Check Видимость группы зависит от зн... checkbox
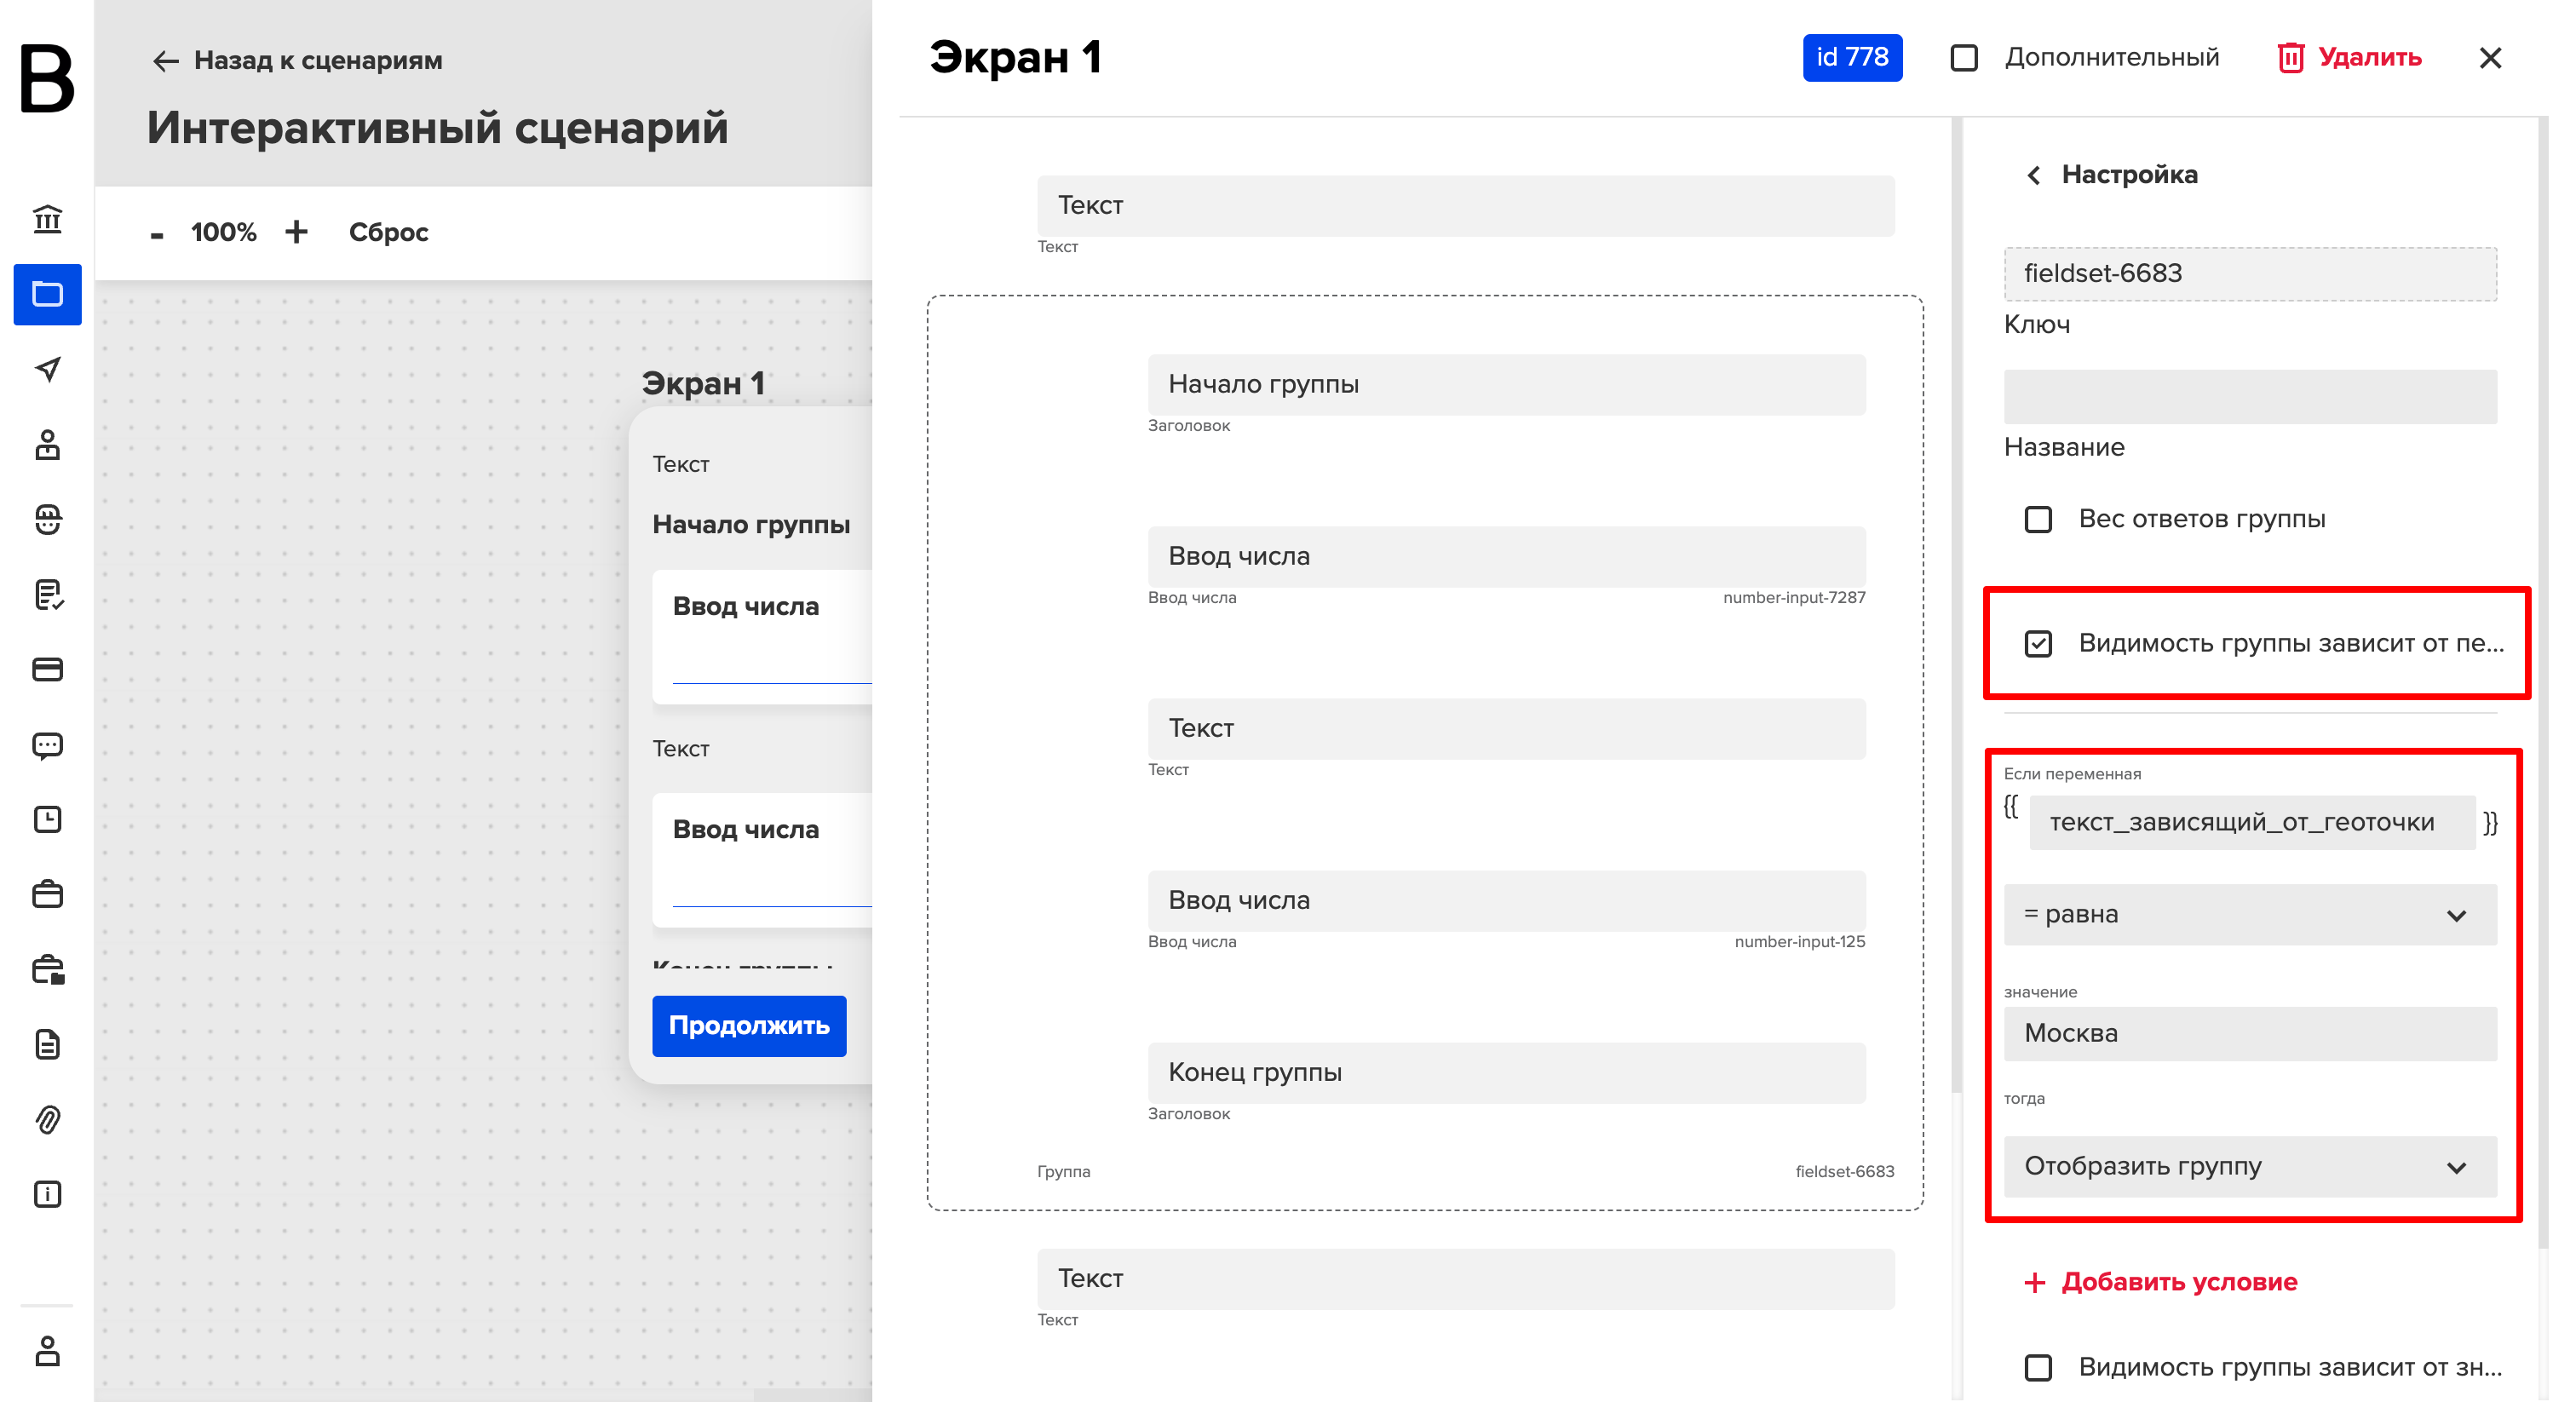 2038,1367
